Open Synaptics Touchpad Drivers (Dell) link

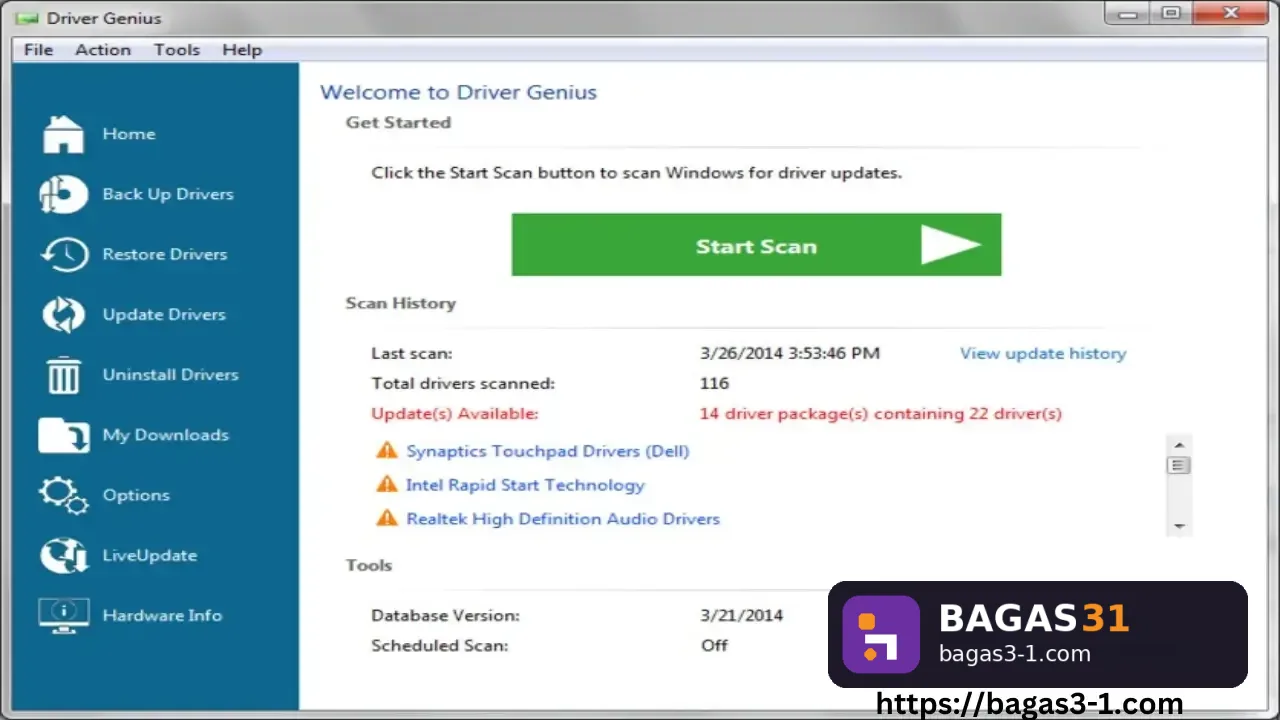click(x=548, y=451)
